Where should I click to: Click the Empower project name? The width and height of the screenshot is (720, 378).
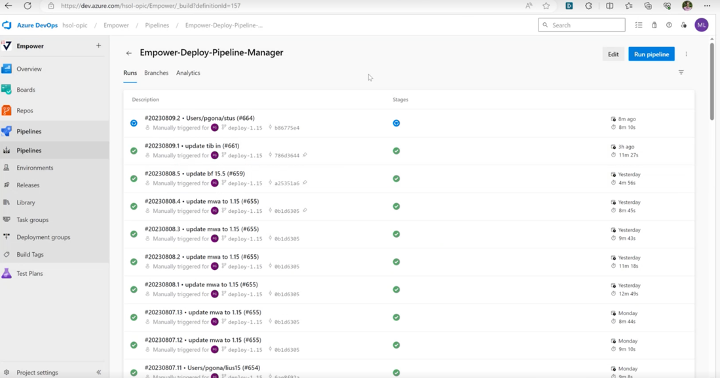click(30, 46)
